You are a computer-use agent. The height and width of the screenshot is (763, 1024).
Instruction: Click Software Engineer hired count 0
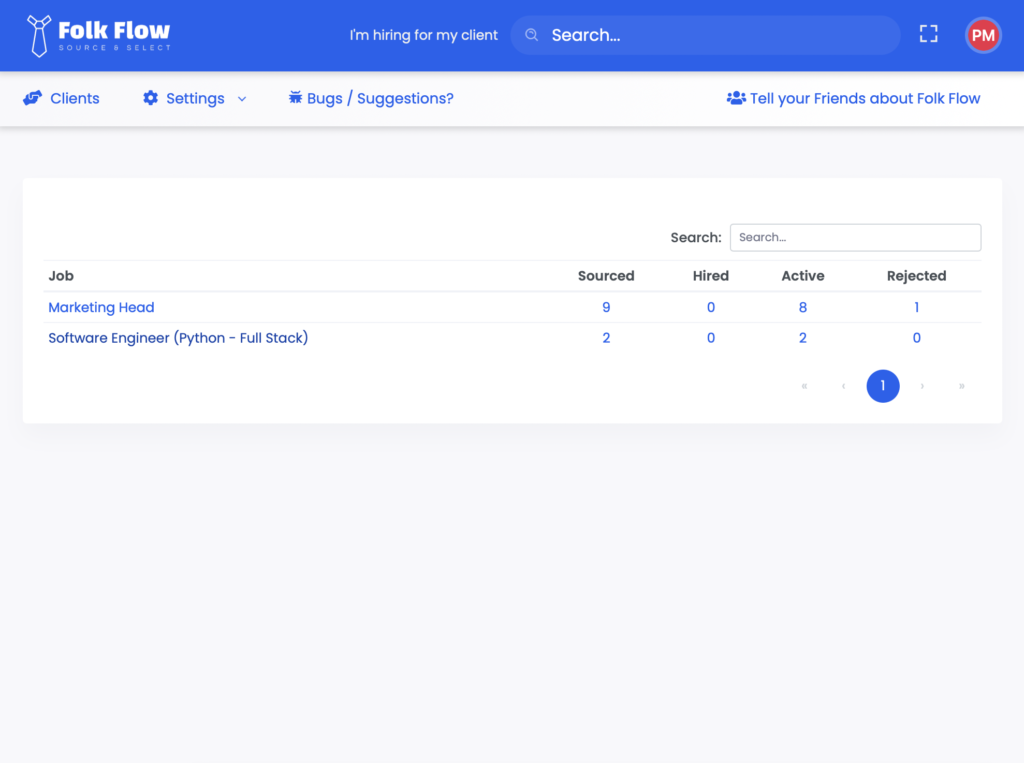(711, 338)
